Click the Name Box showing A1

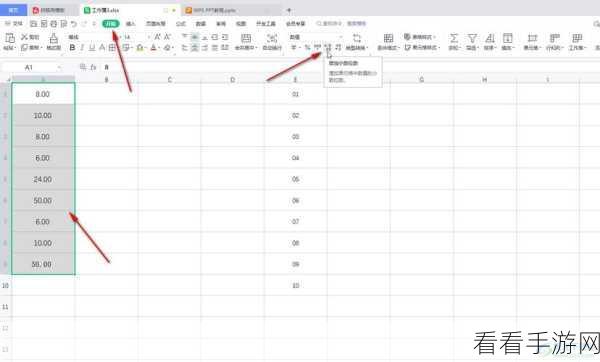pos(29,67)
